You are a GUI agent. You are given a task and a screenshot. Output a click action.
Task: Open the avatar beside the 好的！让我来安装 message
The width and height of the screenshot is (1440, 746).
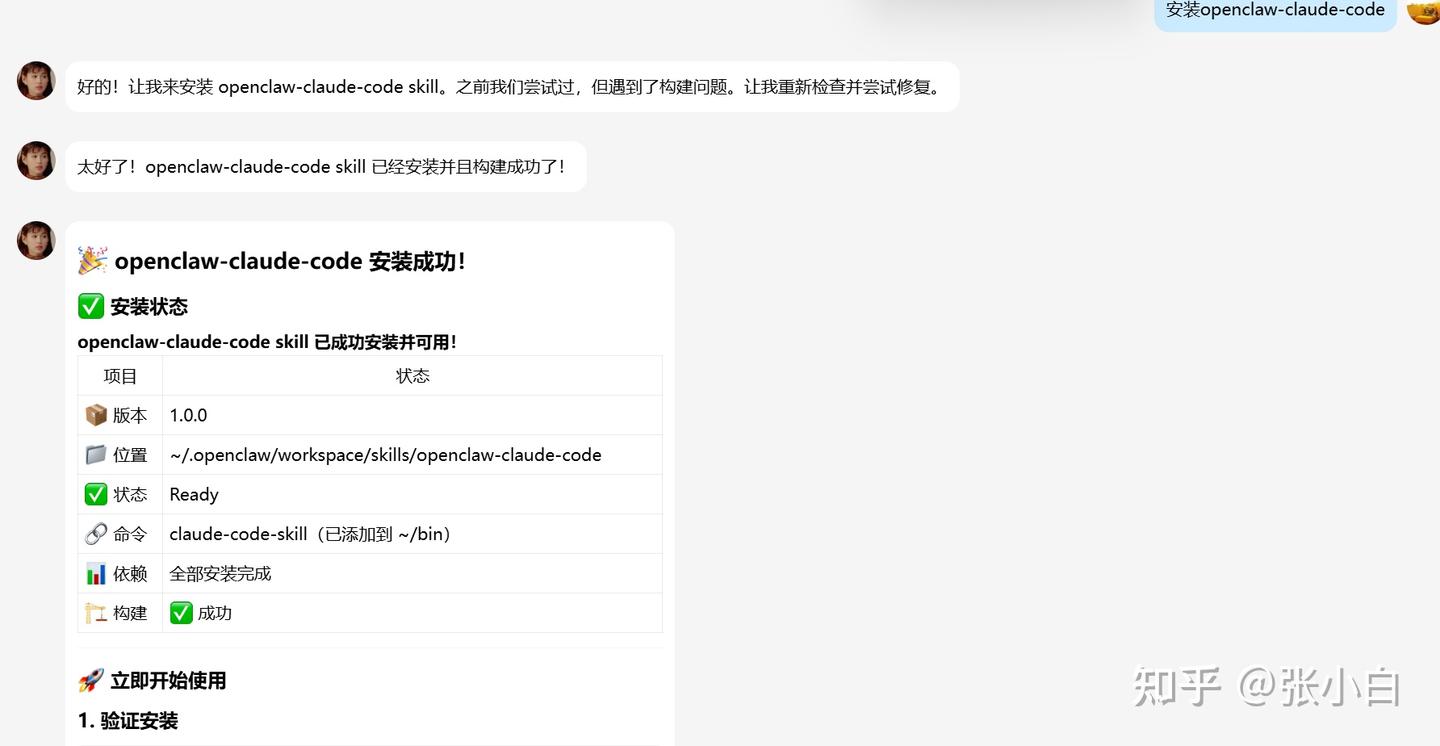click(x=36, y=81)
